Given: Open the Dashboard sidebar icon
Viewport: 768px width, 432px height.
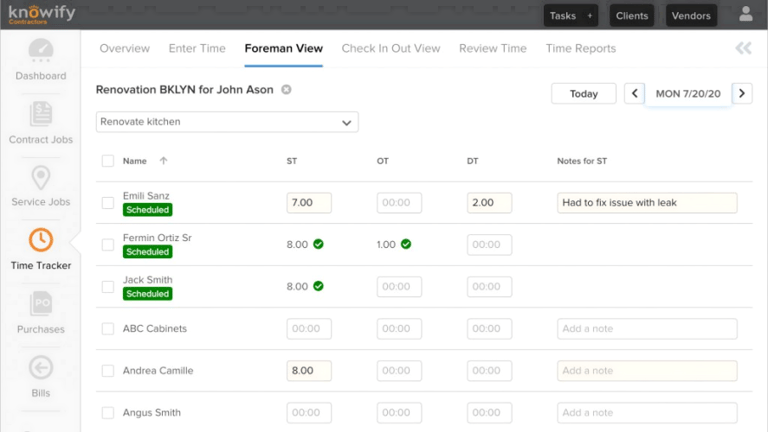Looking at the screenshot, I should click(41, 50).
